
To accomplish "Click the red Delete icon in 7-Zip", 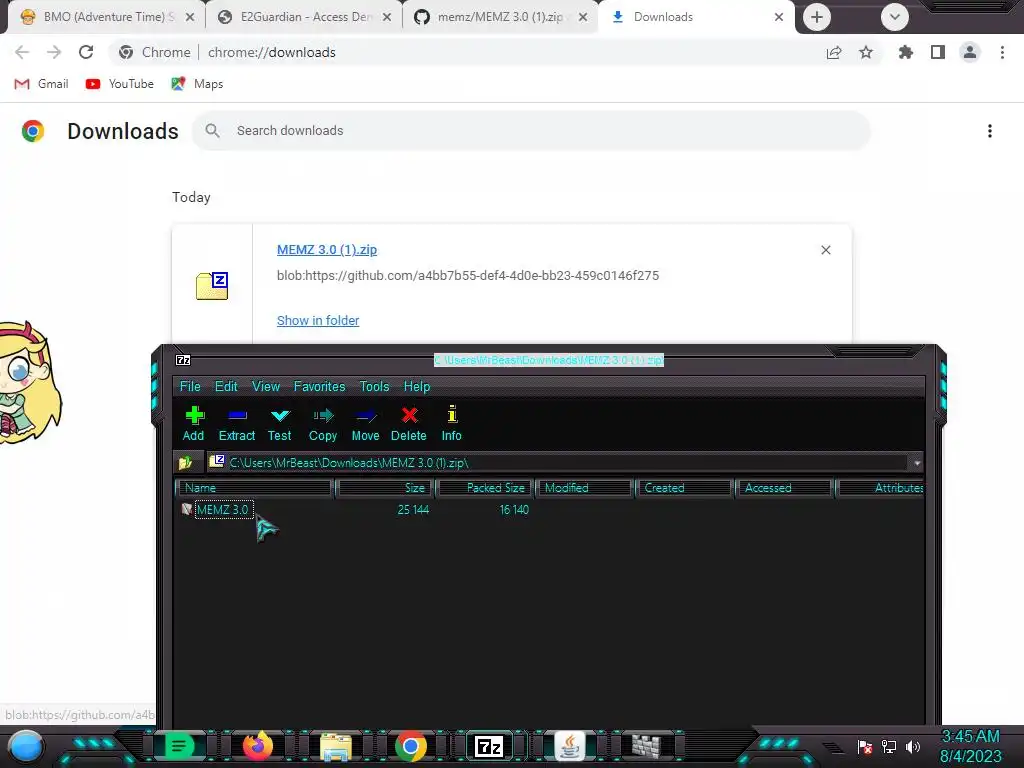I will (409, 424).
